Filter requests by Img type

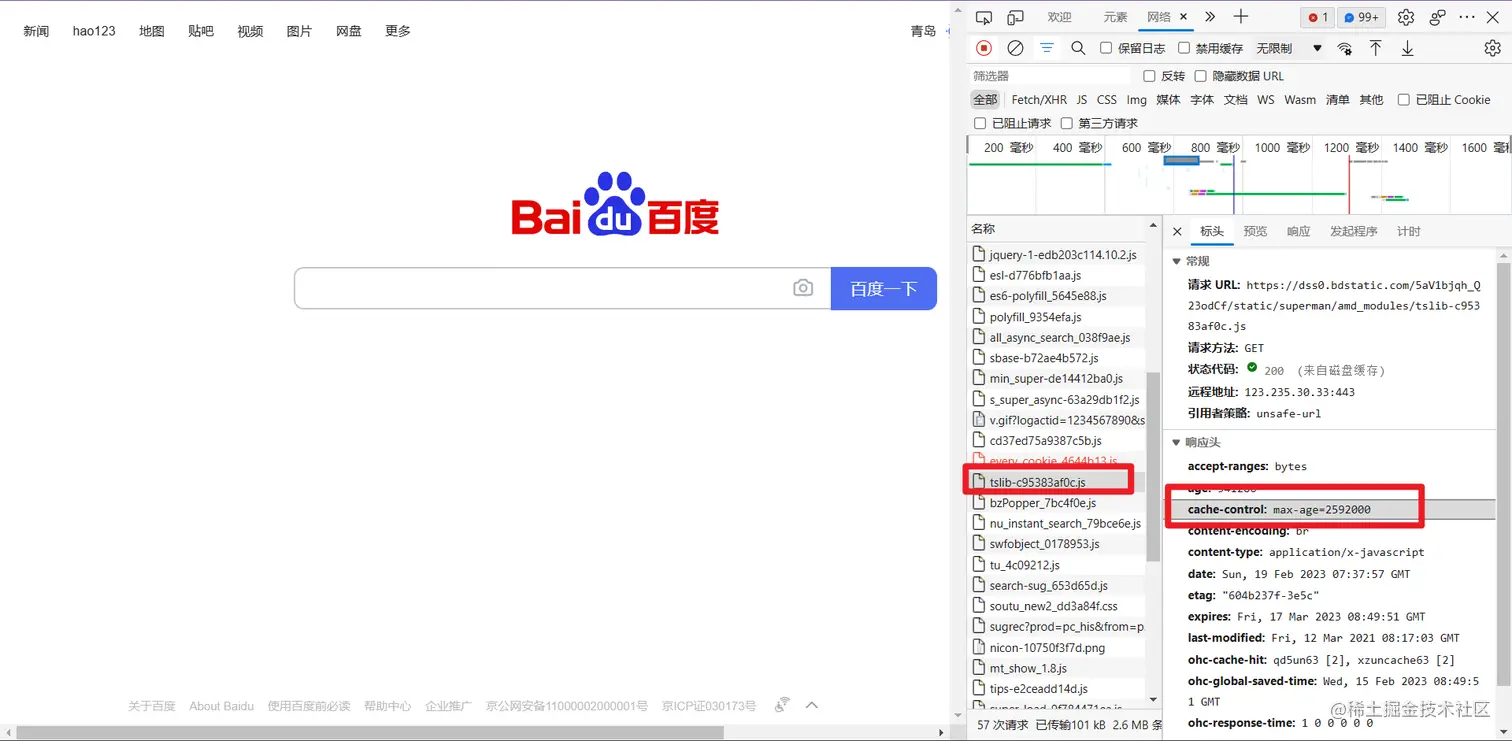coord(1136,100)
